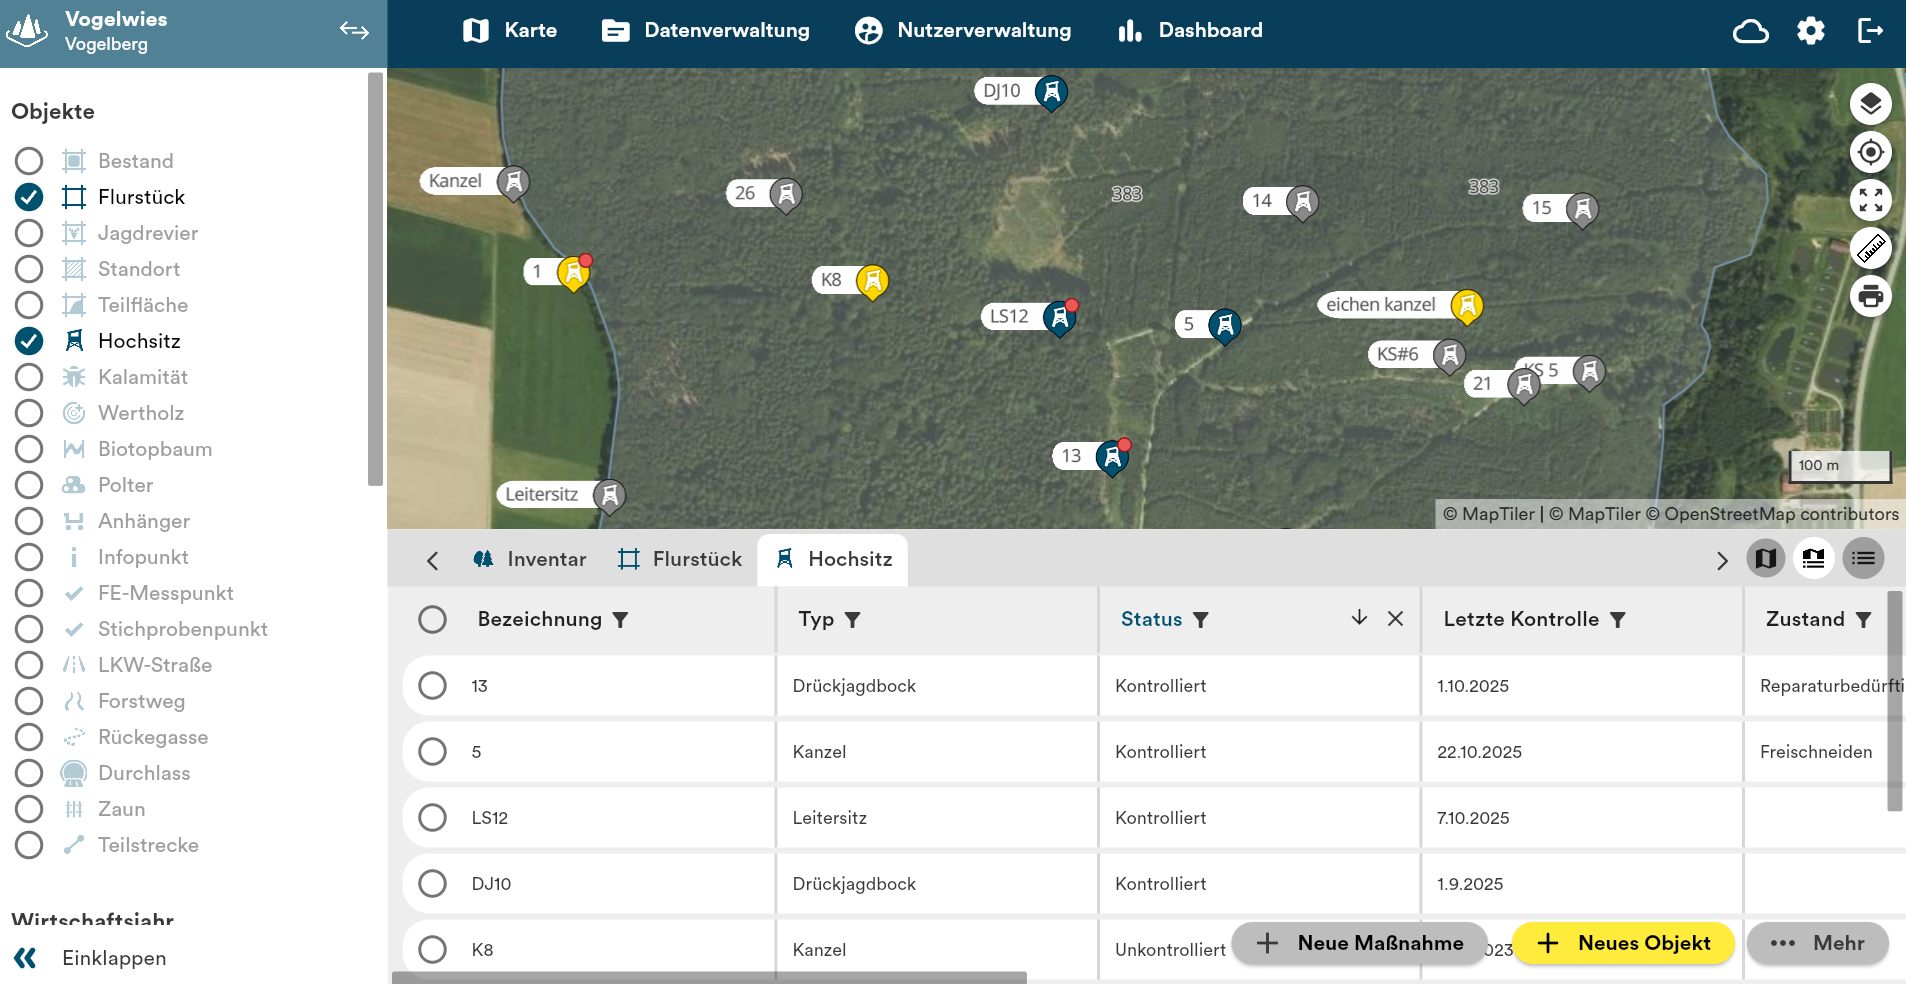Click the horizontal table scrollbar
This screenshot has height=984, width=1906.
coord(709,977)
